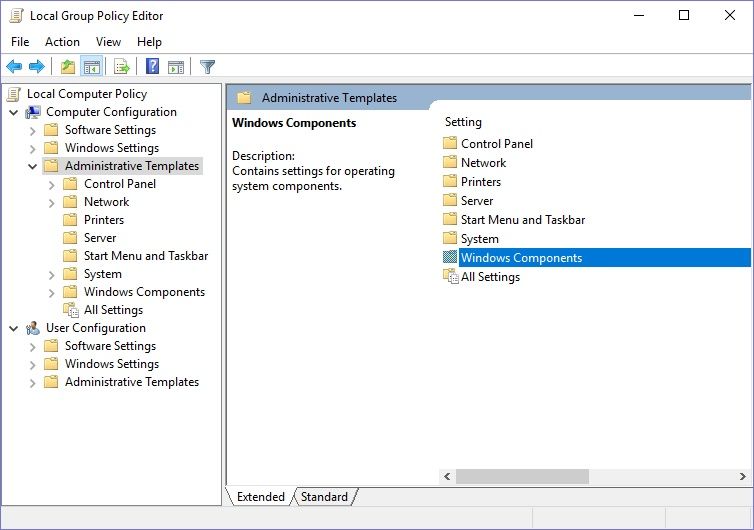
Task: Select System in the Setting list
Action: point(479,239)
